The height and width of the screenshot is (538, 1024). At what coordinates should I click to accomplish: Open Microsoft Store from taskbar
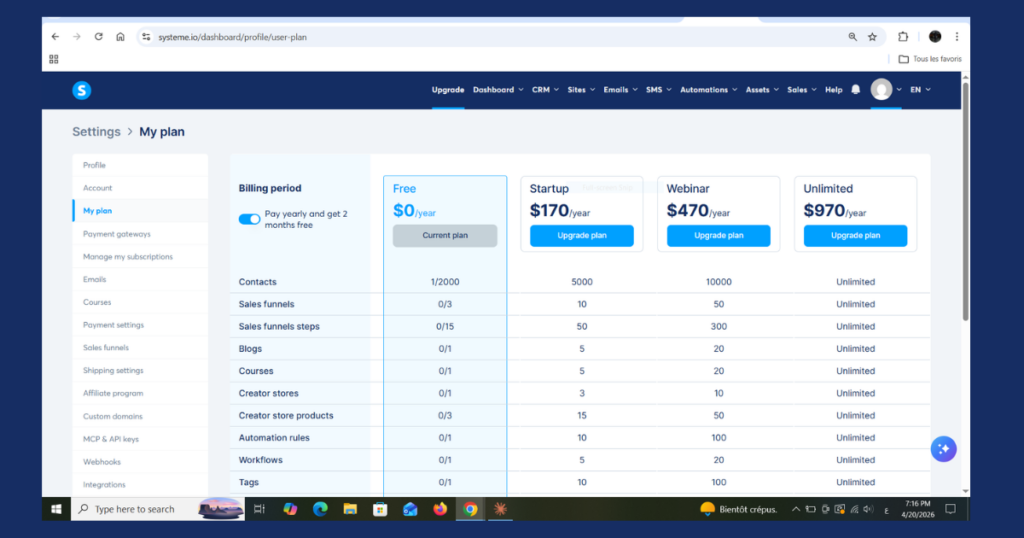click(380, 509)
